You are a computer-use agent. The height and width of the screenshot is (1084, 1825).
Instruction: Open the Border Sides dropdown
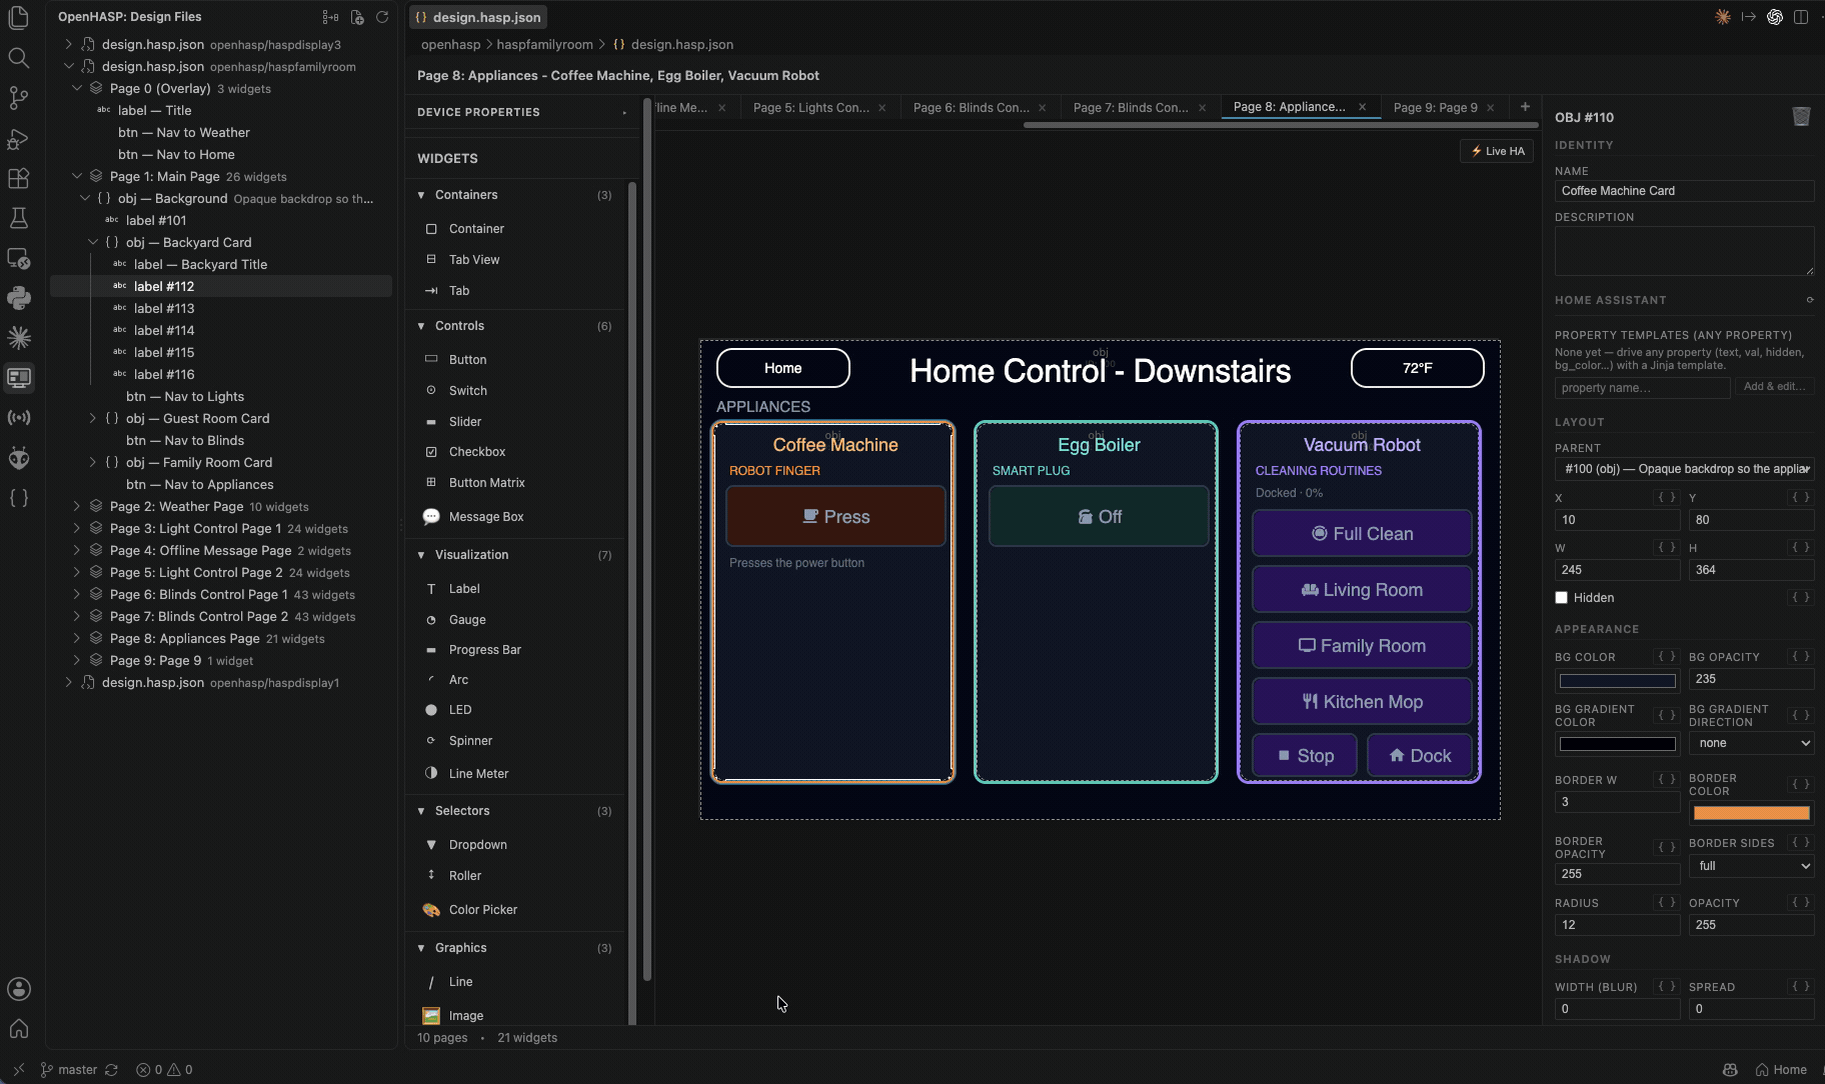(x=1751, y=866)
